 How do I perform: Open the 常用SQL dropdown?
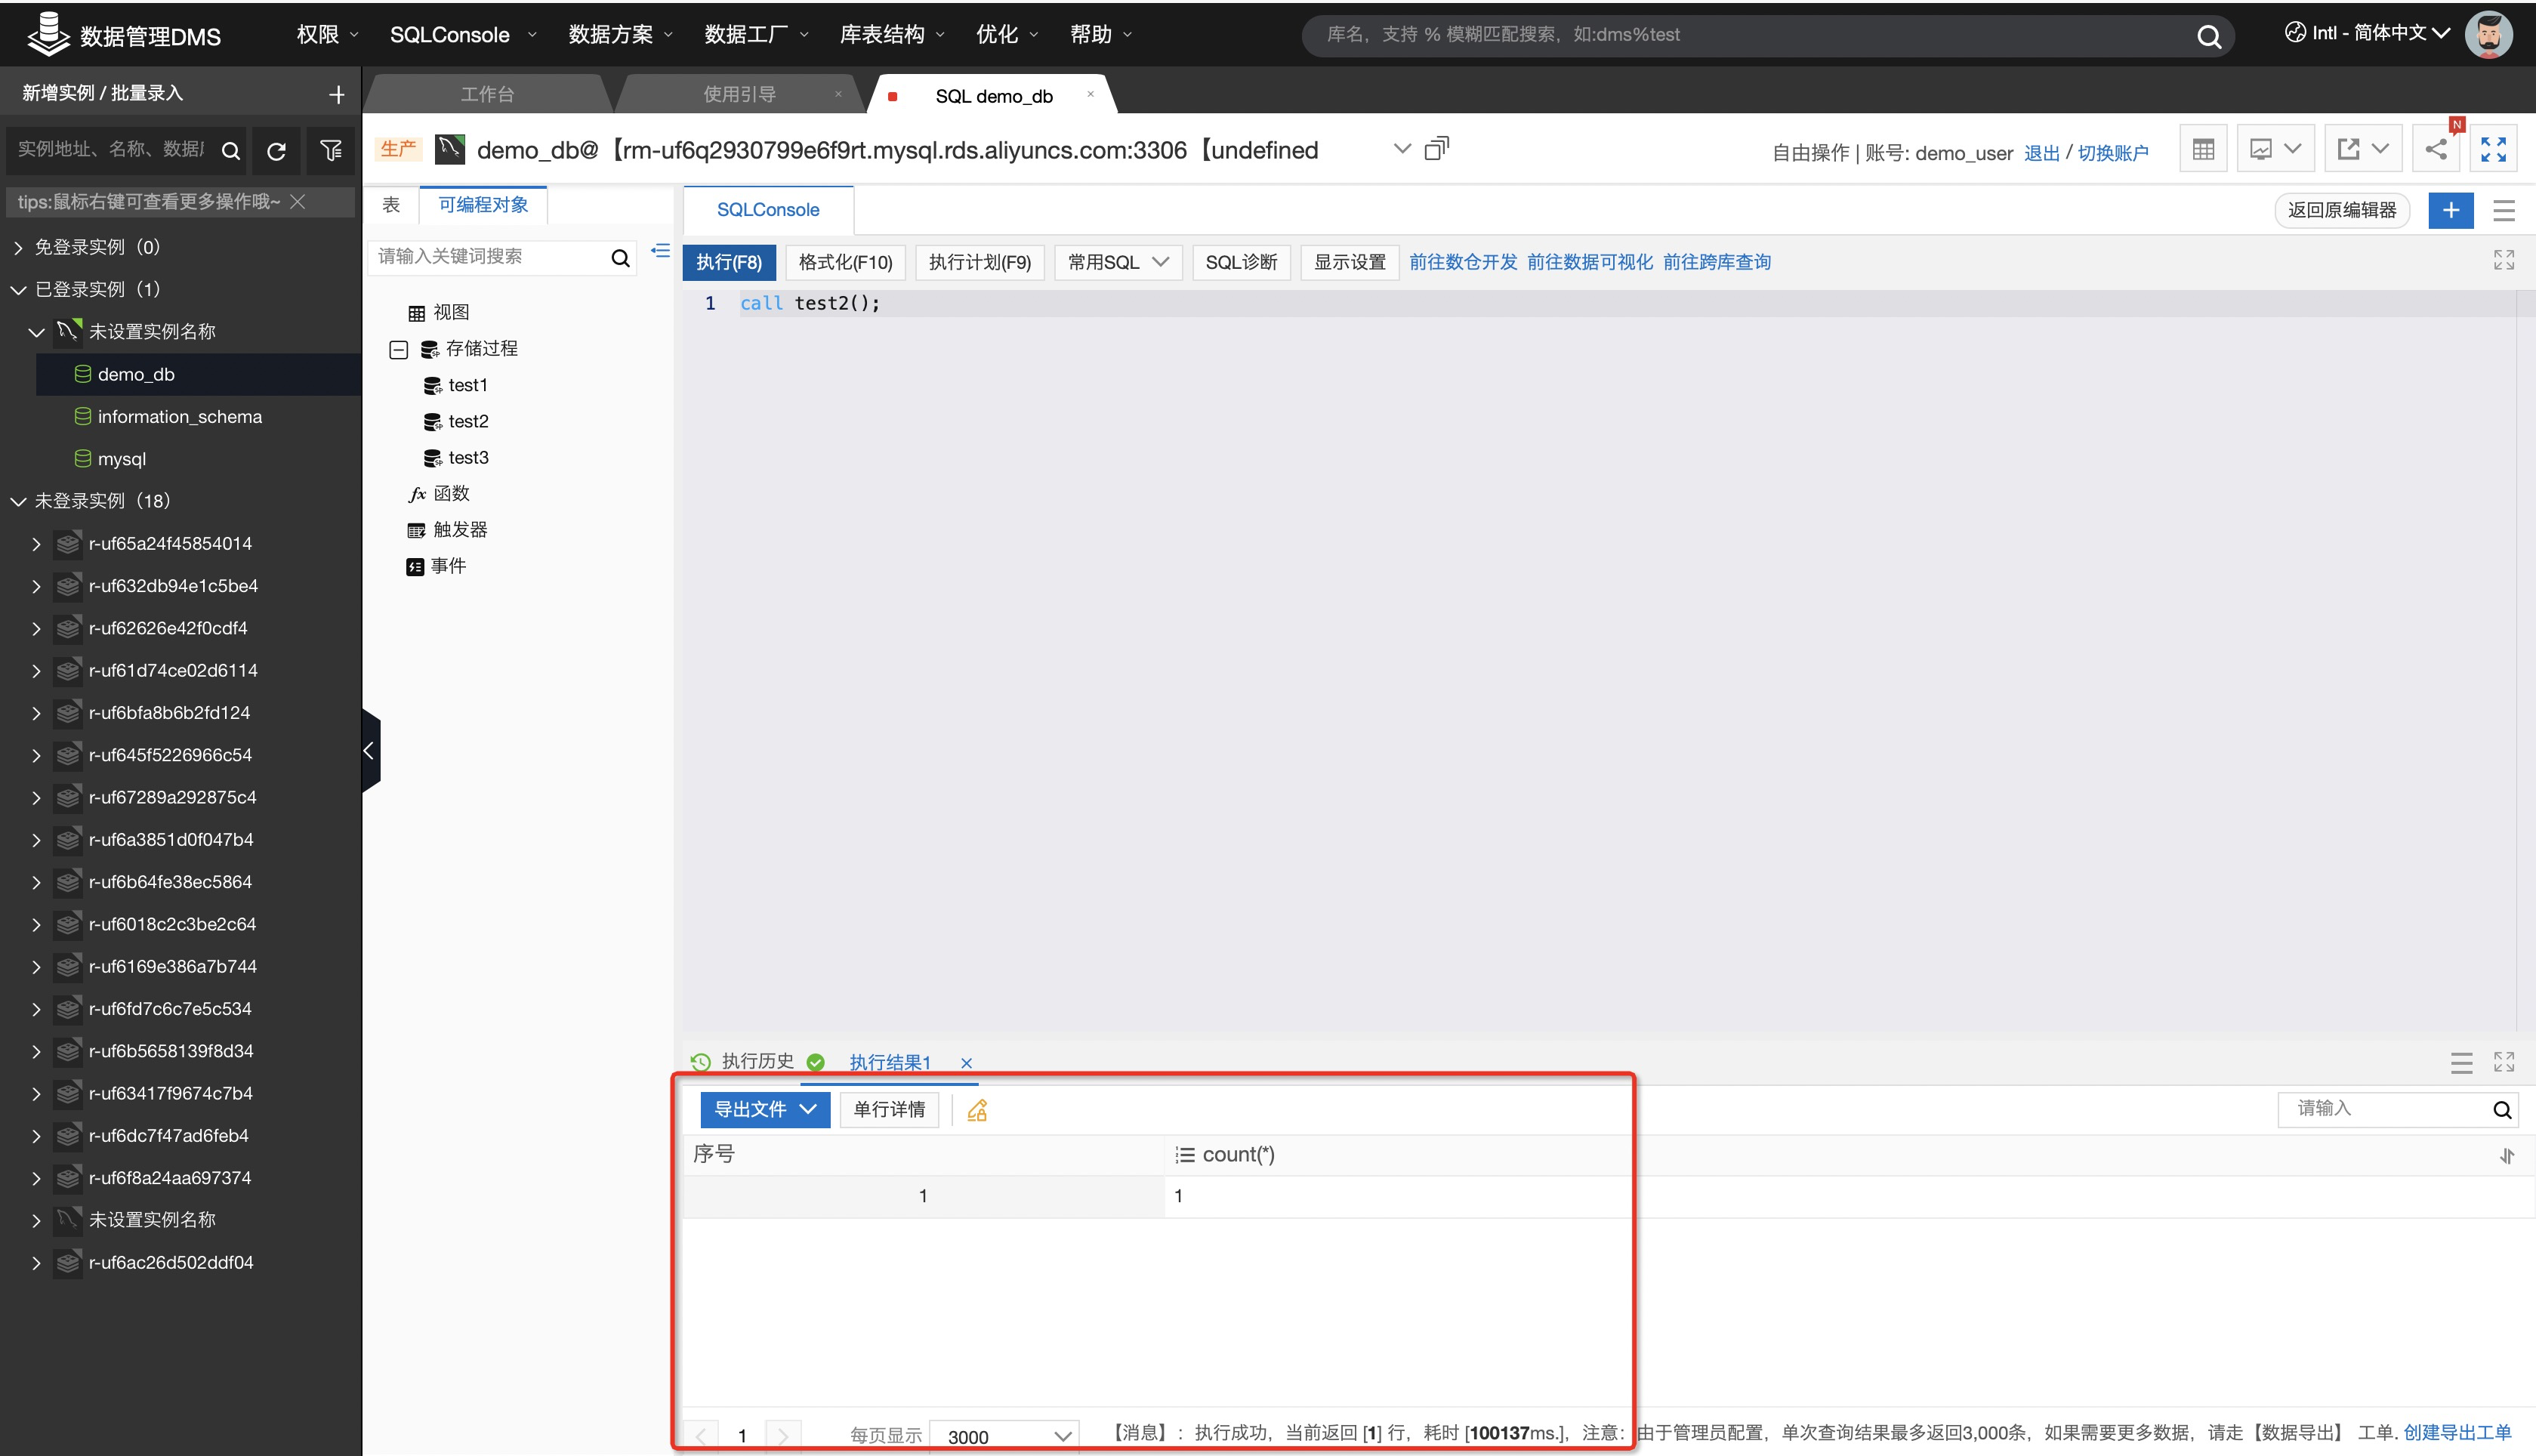(x=1117, y=262)
